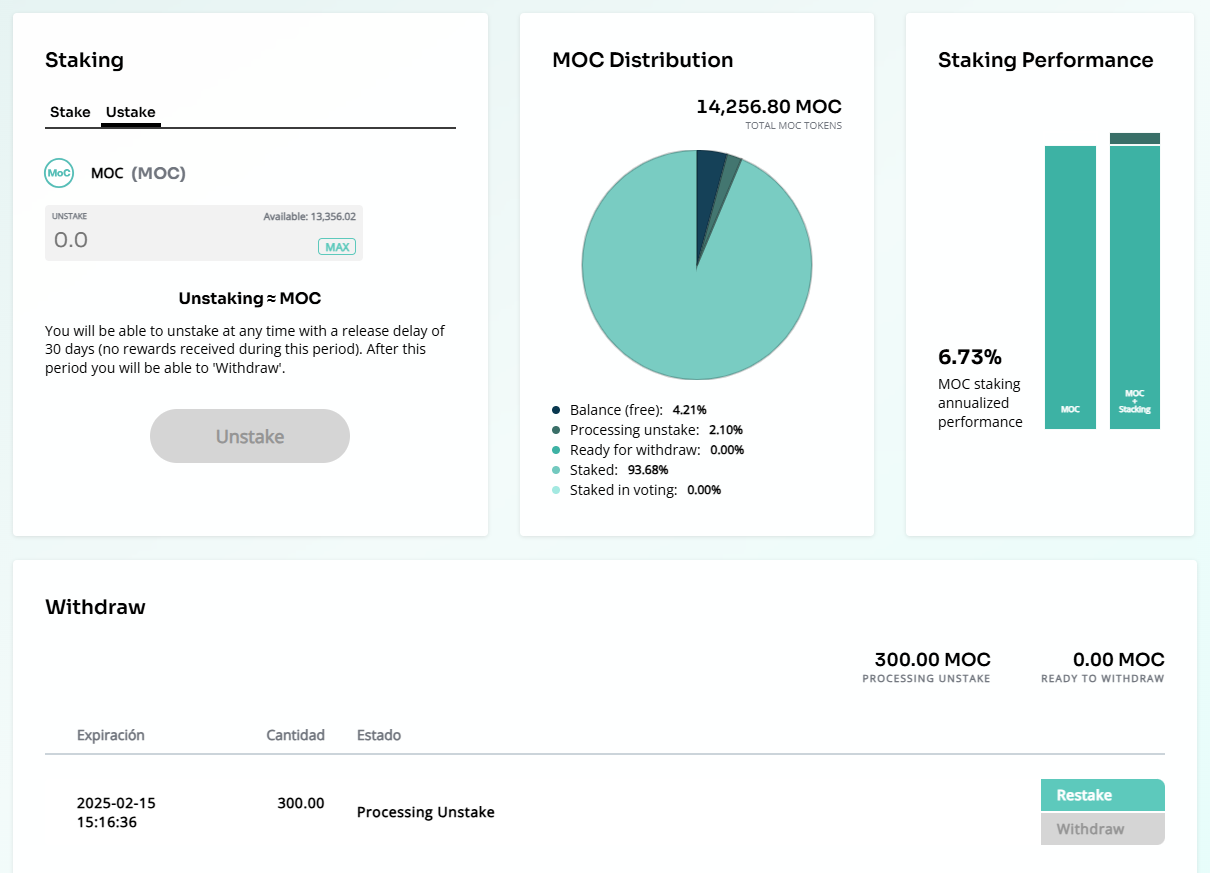
Task: Click the MoC token logo icon
Action: [x=59, y=173]
